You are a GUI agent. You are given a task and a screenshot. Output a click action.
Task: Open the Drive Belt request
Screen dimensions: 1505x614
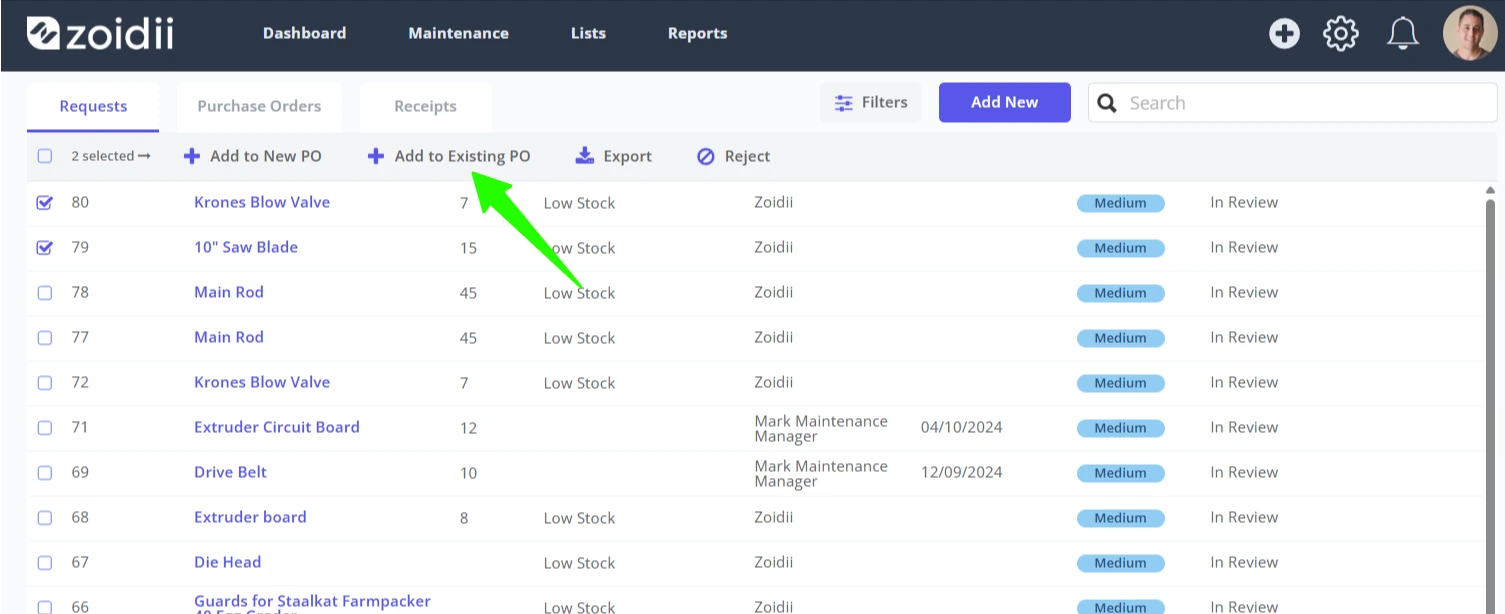click(x=231, y=472)
